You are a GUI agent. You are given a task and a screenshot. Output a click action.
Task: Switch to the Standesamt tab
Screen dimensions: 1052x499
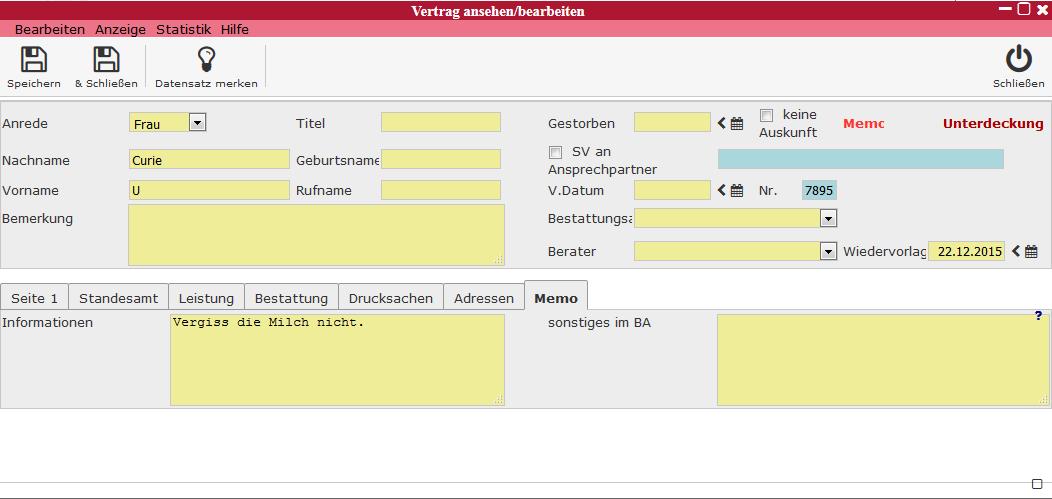click(x=118, y=298)
